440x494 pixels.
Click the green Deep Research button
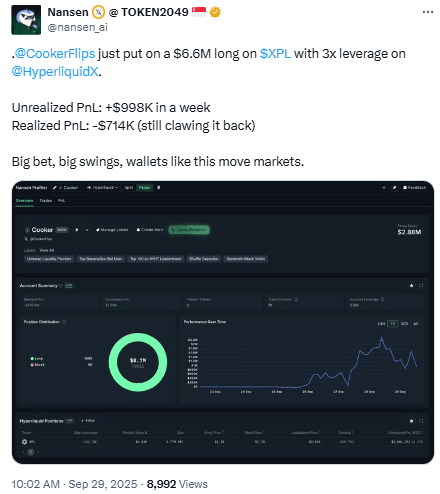tap(189, 230)
